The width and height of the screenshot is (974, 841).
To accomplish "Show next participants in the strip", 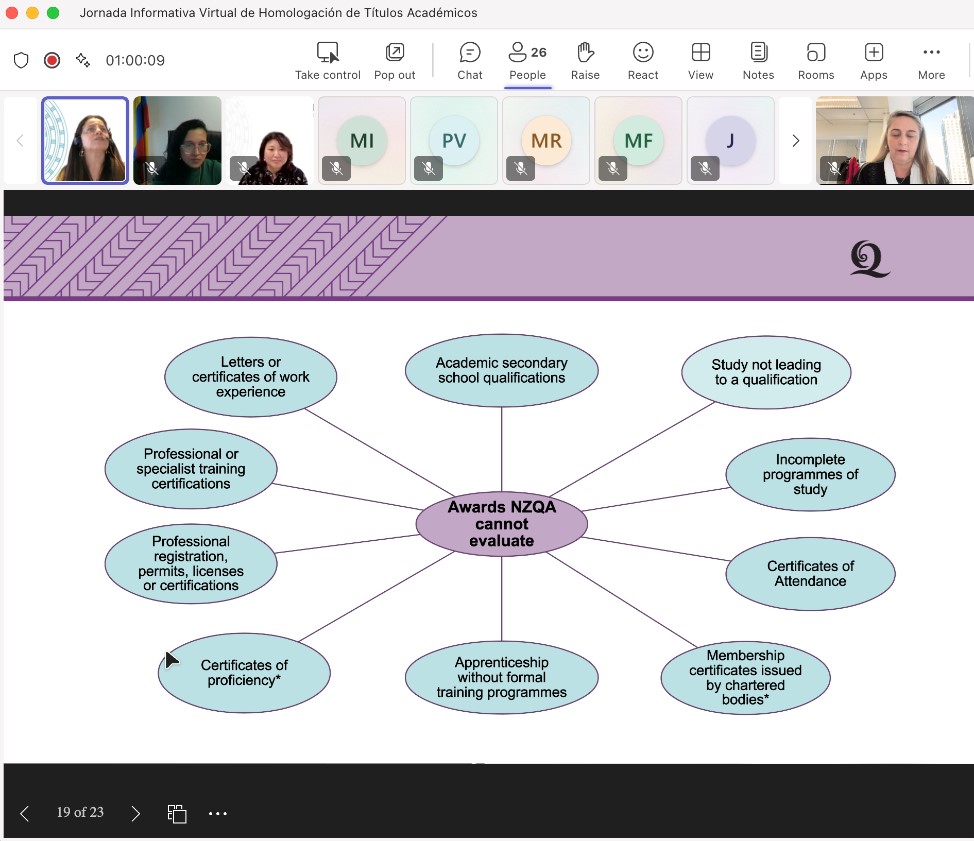I will [796, 141].
